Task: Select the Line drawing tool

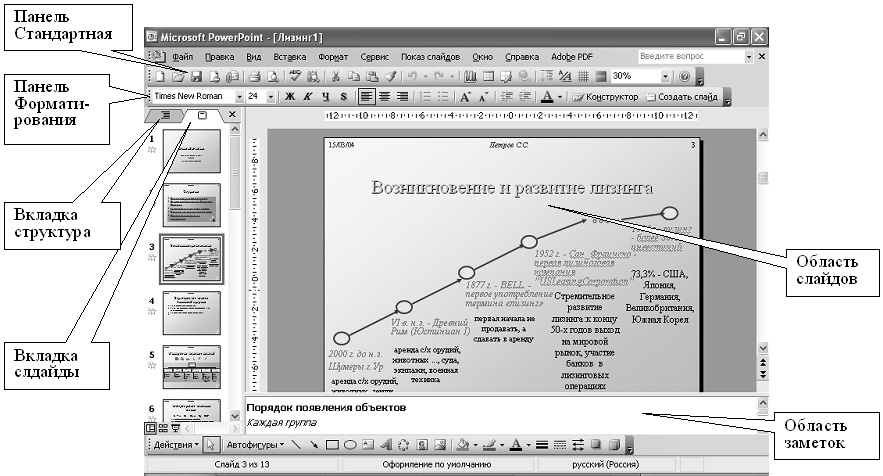Action: pos(296,445)
